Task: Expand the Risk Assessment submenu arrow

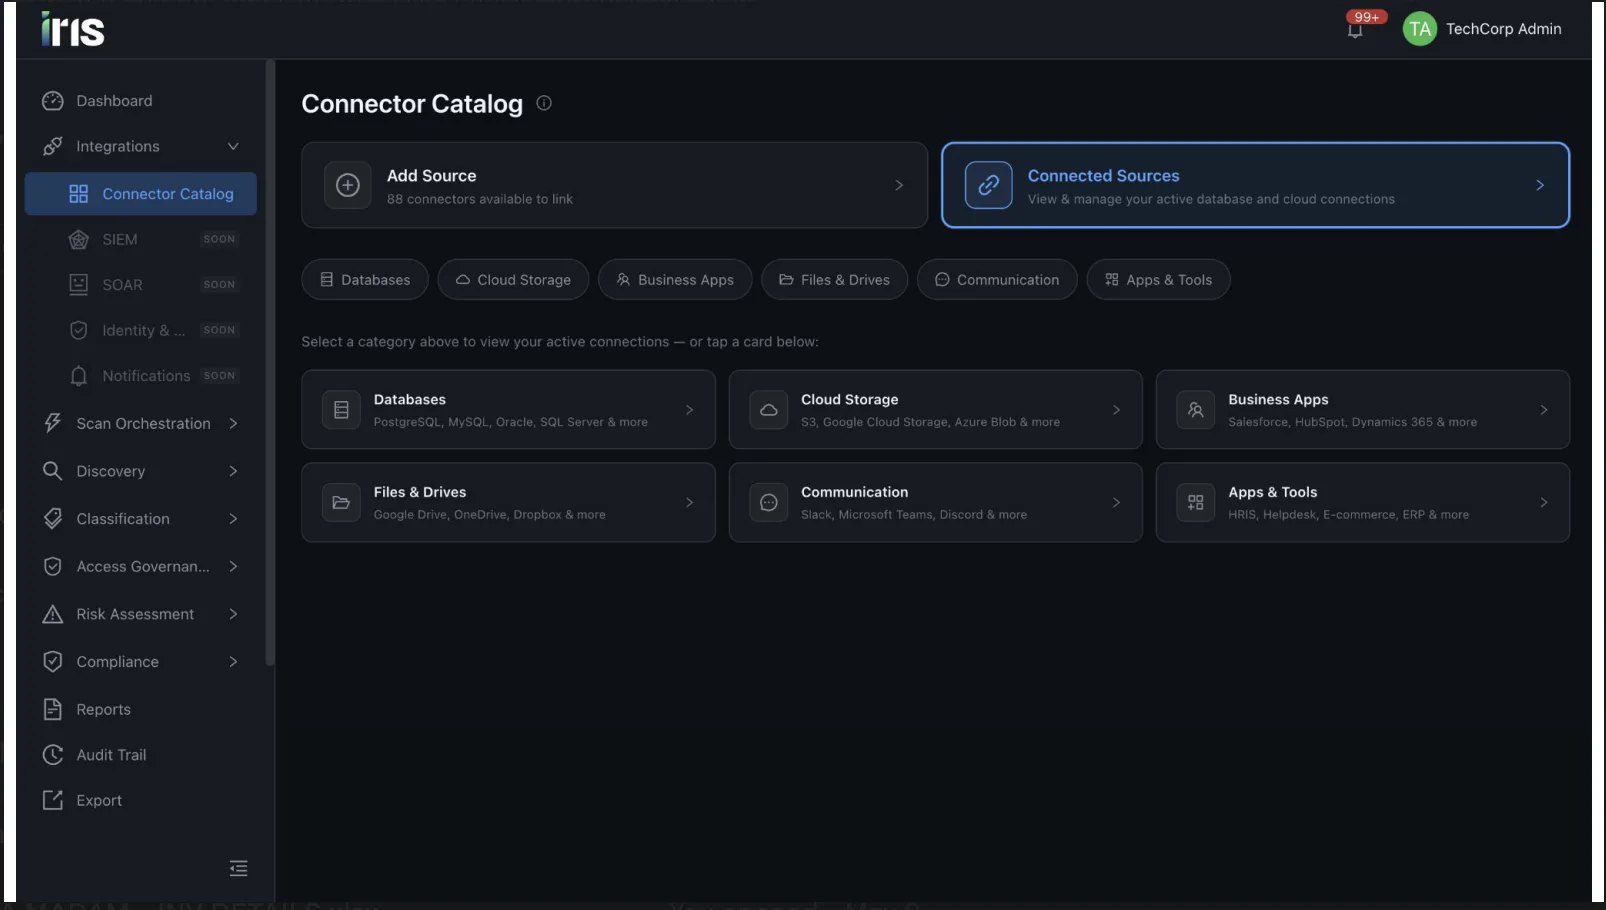Action: 233,614
